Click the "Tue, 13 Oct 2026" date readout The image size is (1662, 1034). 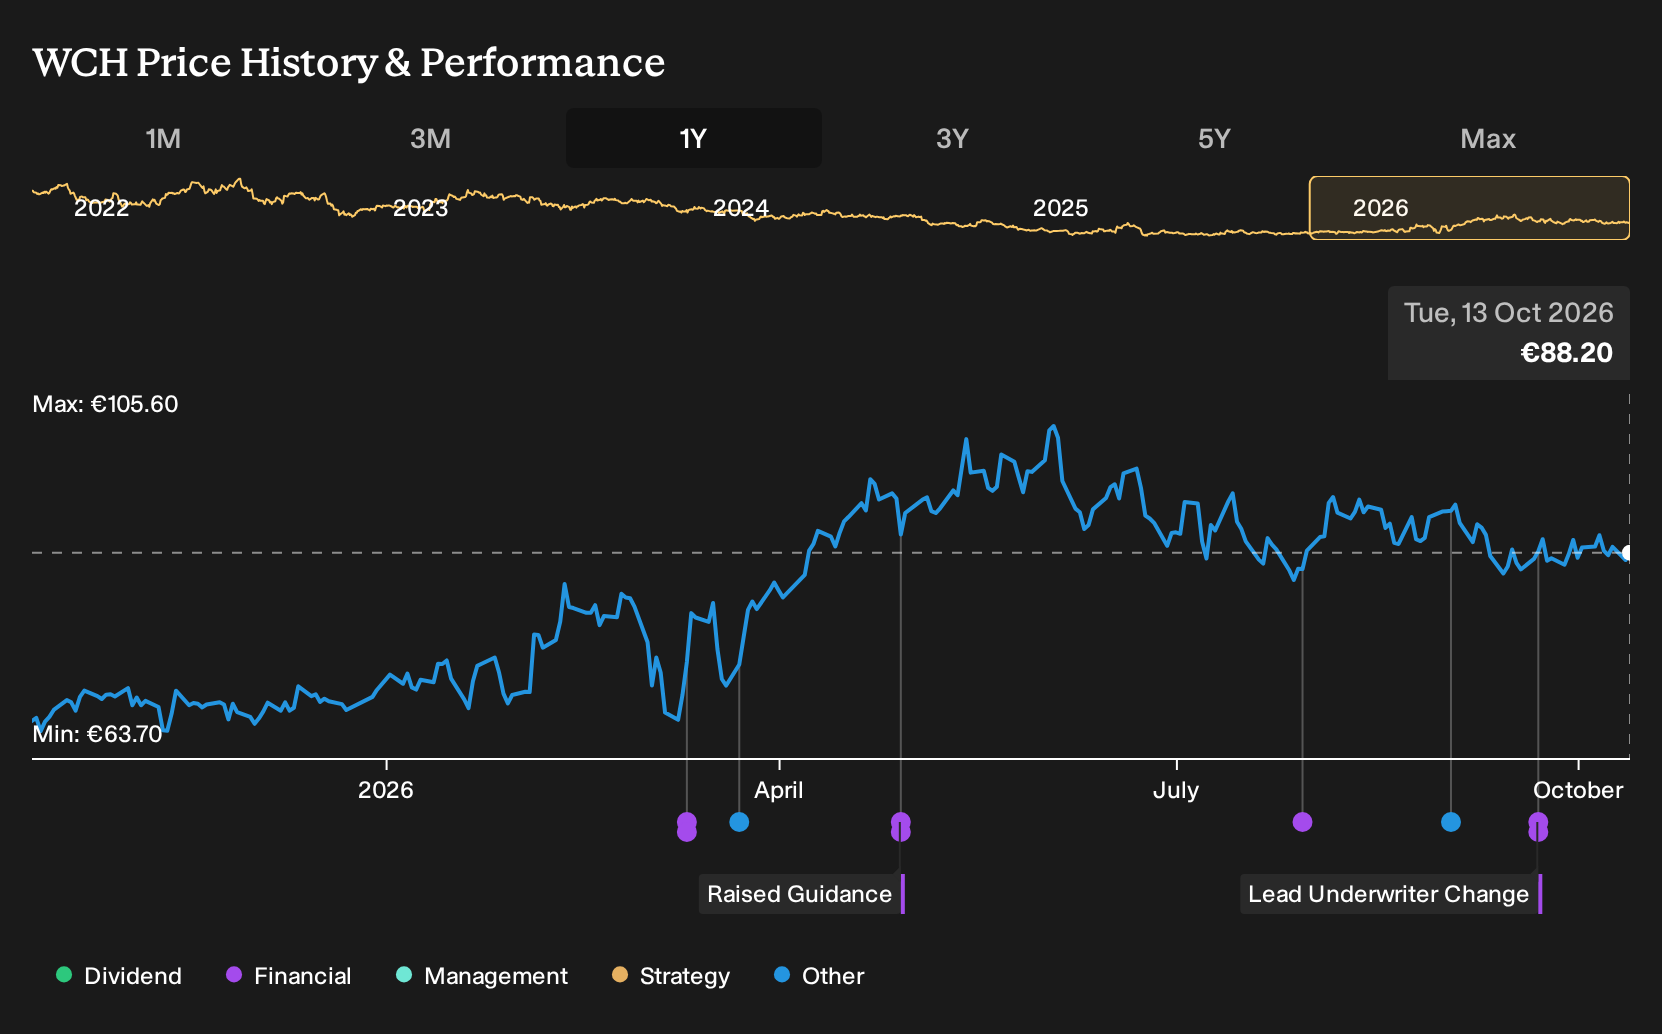(x=1508, y=313)
